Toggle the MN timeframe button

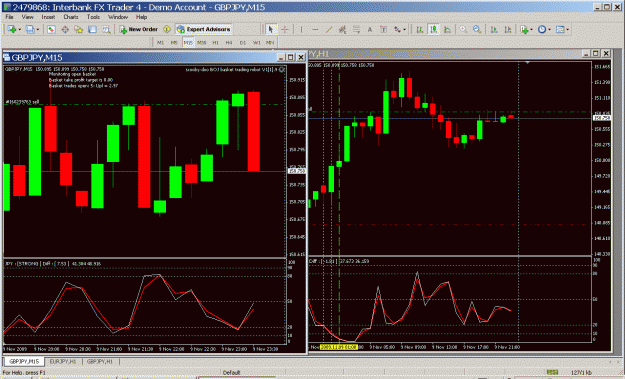[x=270, y=42]
